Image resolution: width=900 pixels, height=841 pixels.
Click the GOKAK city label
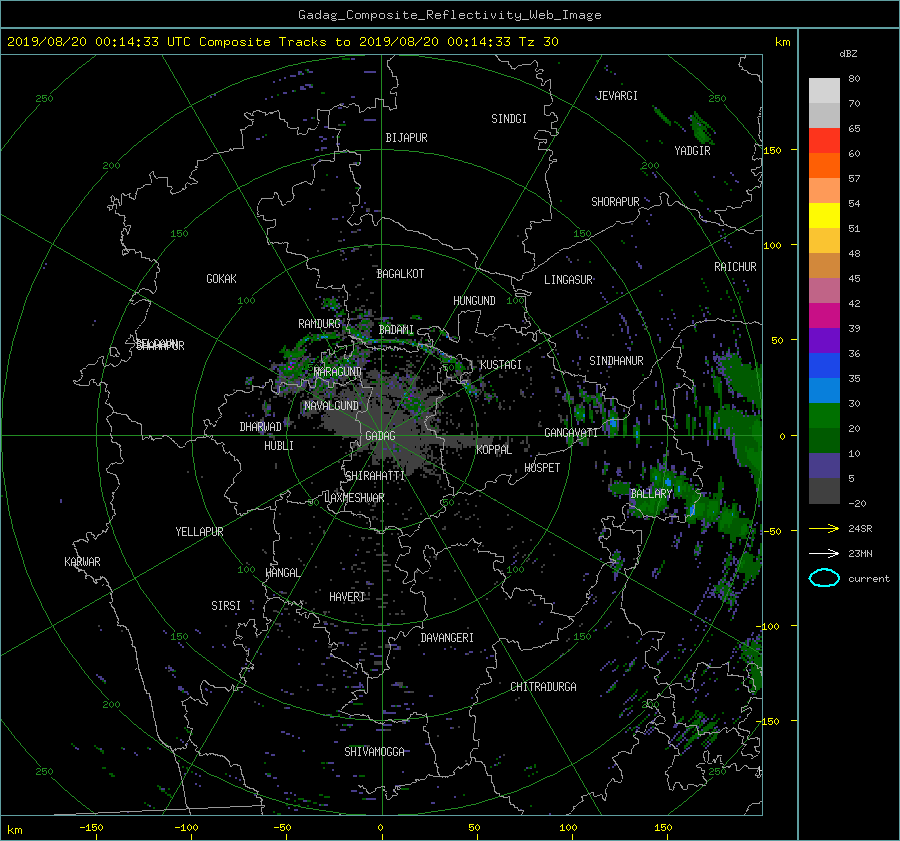click(221, 279)
